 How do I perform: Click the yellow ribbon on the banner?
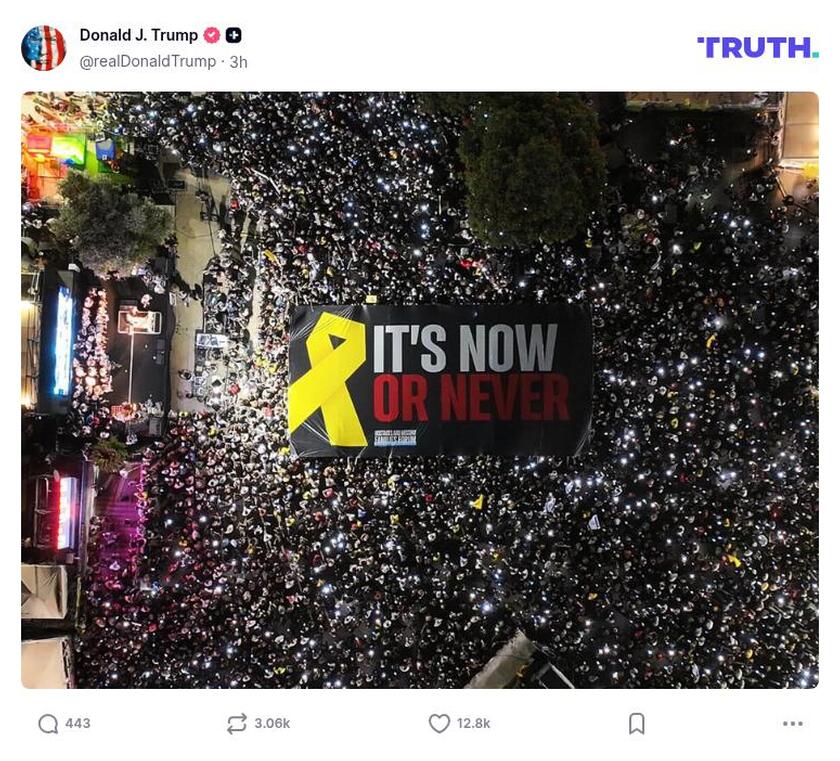[x=328, y=379]
